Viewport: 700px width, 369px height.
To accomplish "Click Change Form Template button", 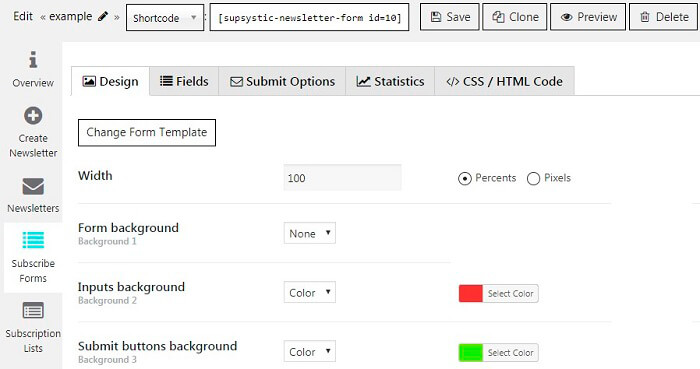I will [147, 133].
